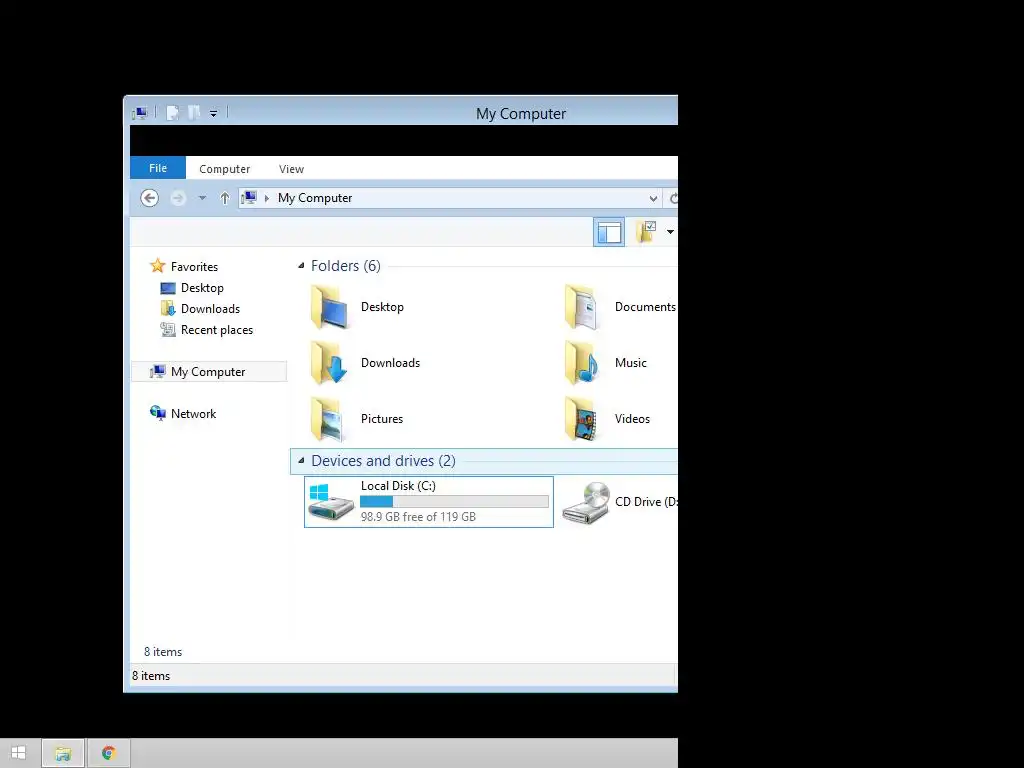Select the Documents folder icon
1024x768 pixels.
[x=583, y=307]
